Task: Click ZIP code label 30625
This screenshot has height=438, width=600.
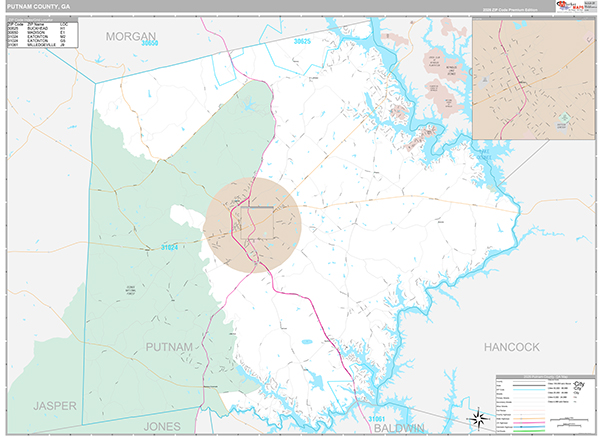Action: pos(302,41)
